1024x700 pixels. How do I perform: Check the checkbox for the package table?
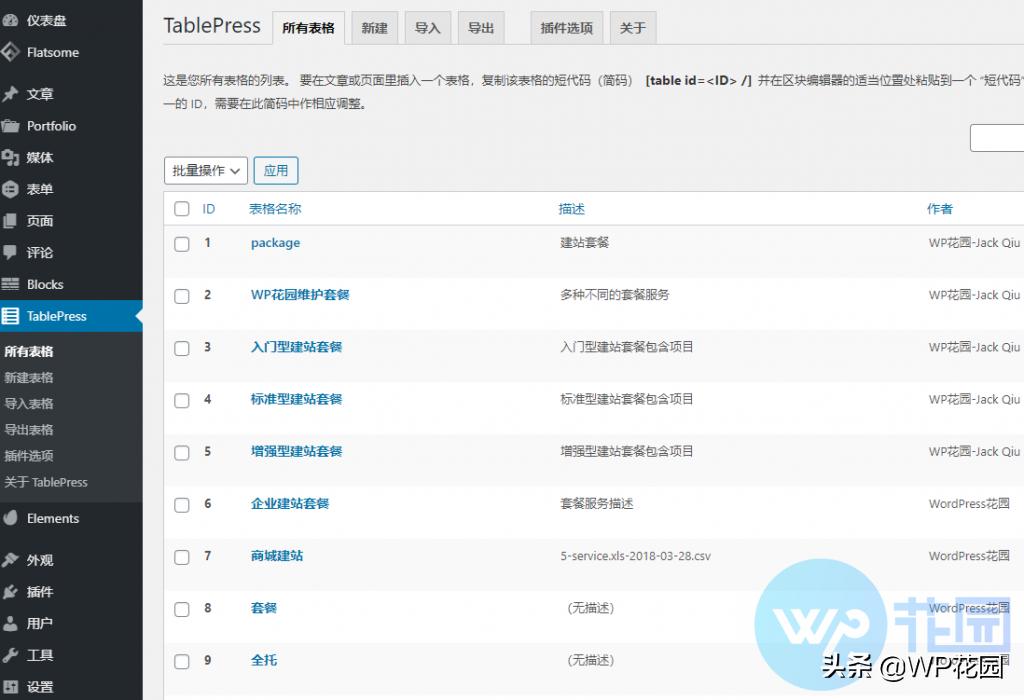tap(181, 244)
